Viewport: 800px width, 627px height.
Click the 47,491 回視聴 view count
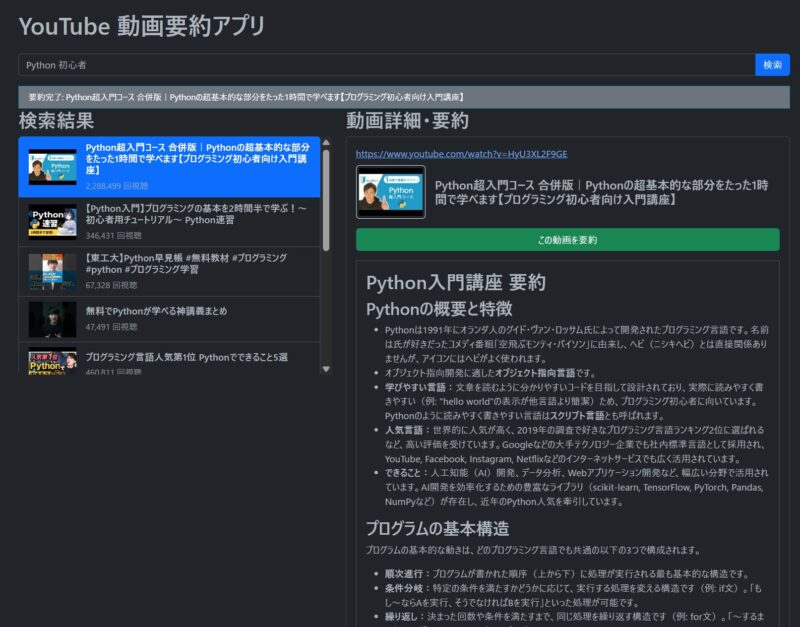111,327
